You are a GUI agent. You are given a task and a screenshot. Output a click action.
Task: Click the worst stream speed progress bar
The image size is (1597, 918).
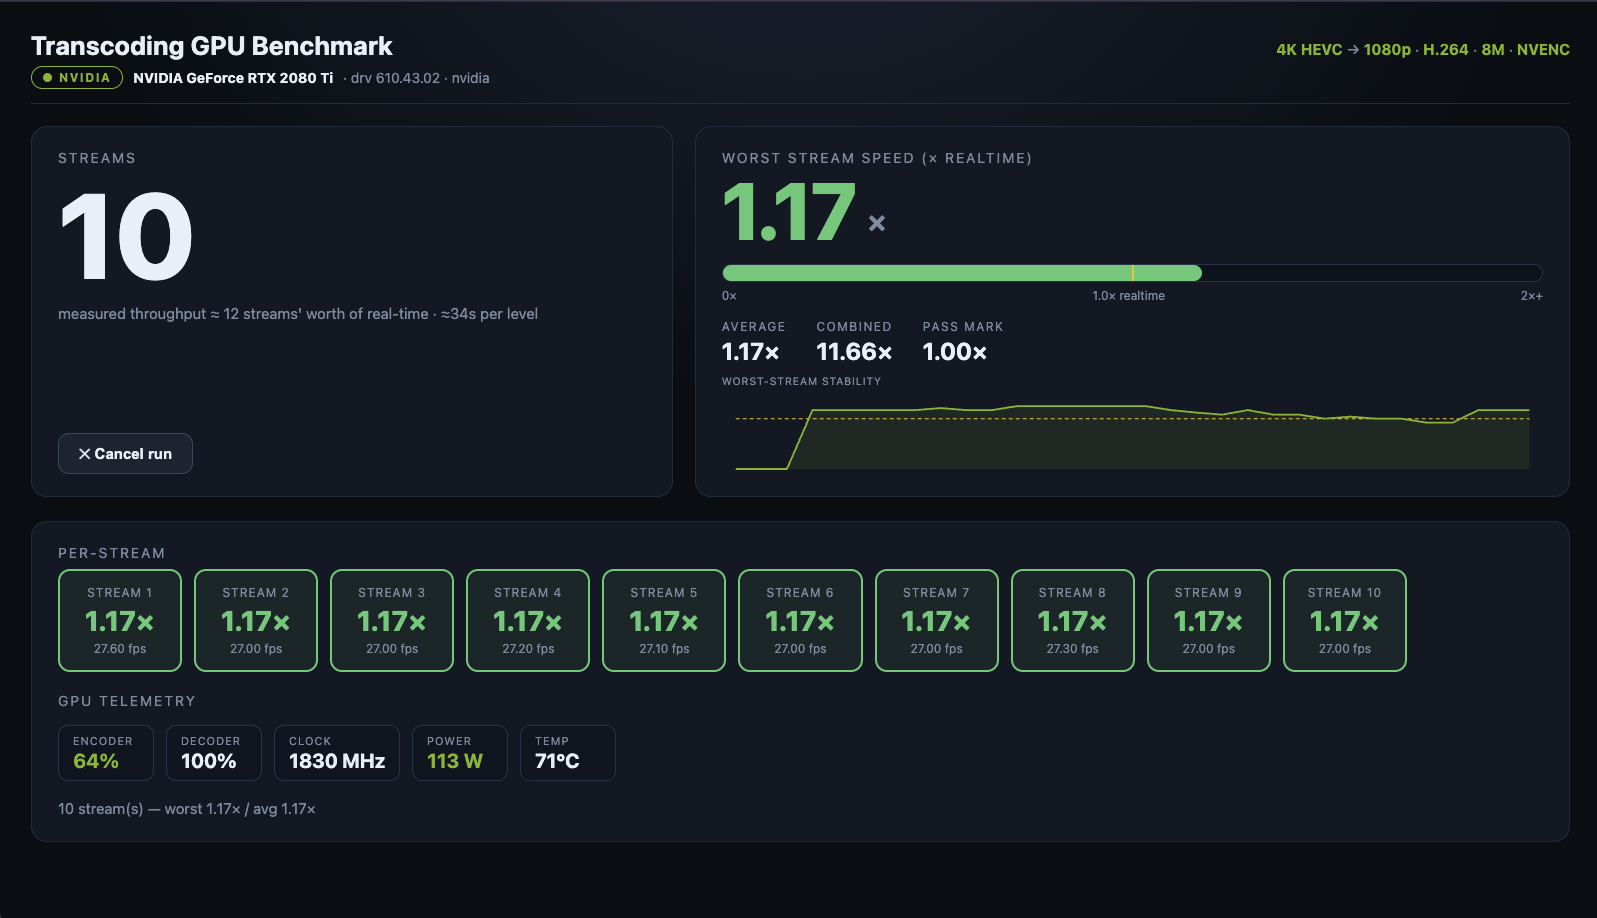point(1132,273)
